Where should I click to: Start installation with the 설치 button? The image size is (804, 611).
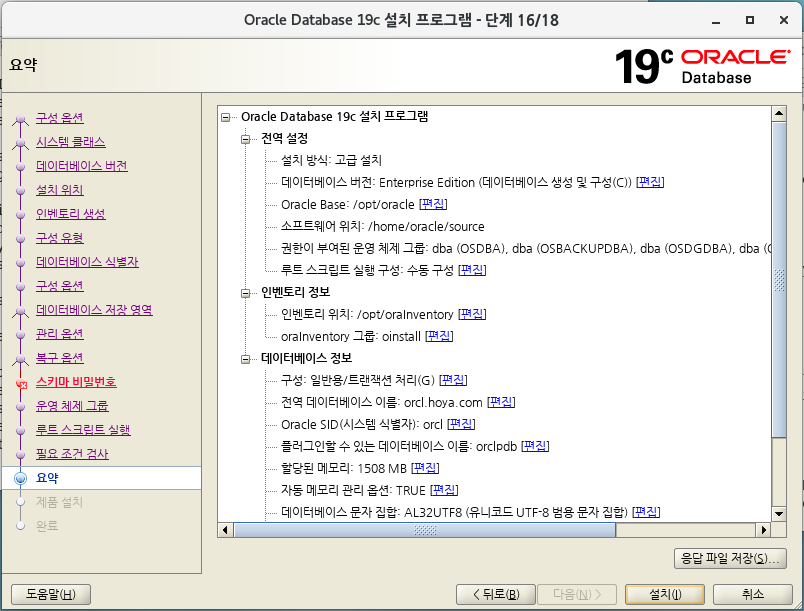click(665, 594)
